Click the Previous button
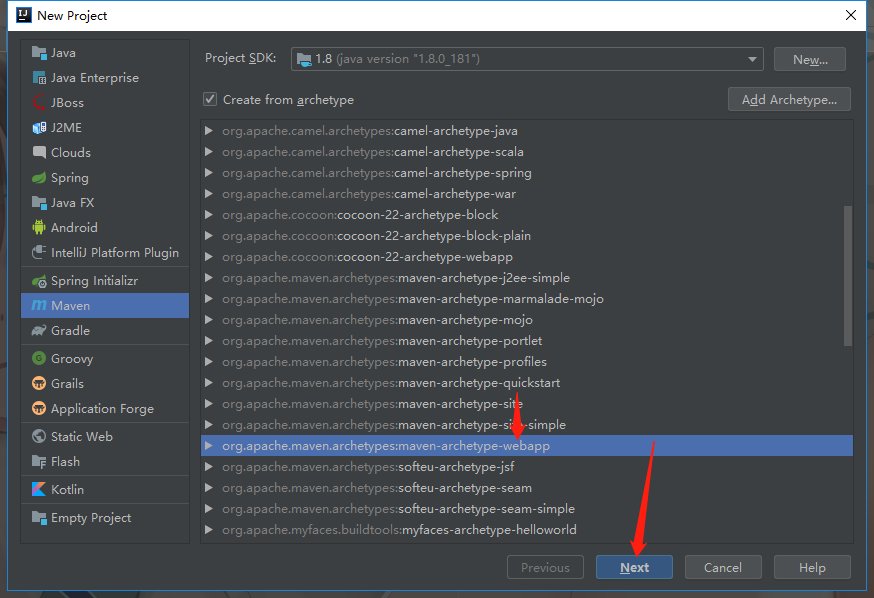Screen dimensions: 874x598 tap(545, 567)
